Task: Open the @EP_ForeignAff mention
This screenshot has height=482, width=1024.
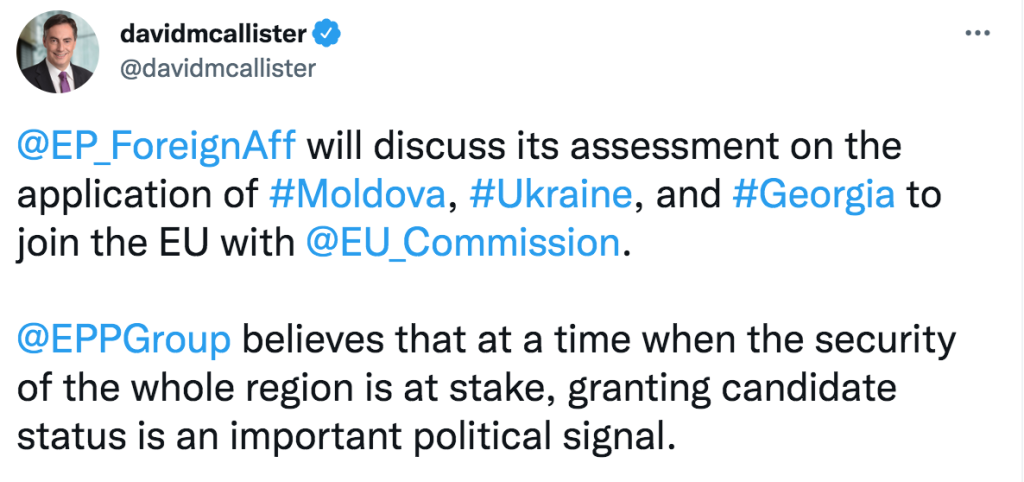Action: pyautogui.click(x=156, y=146)
